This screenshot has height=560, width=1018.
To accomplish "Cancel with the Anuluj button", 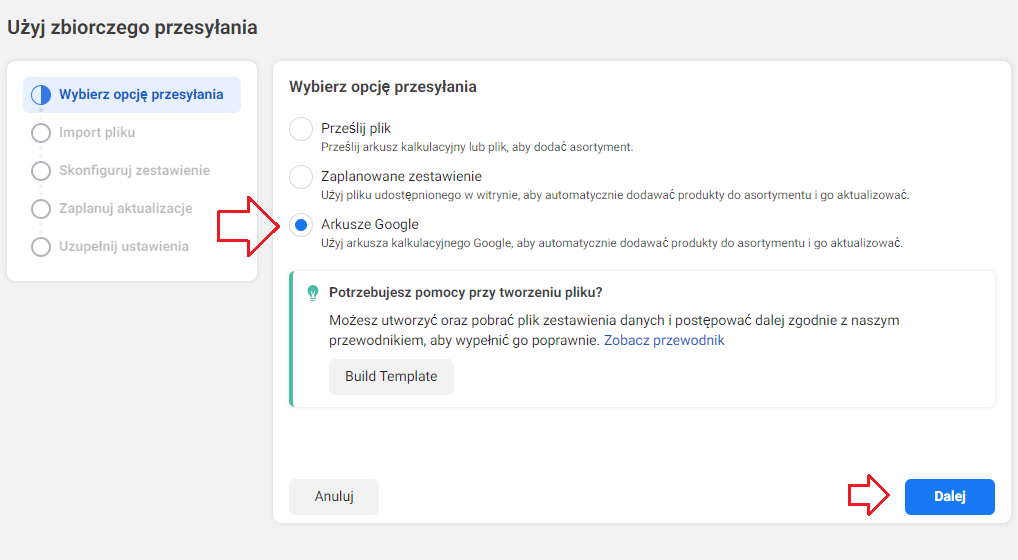I will tap(334, 496).
